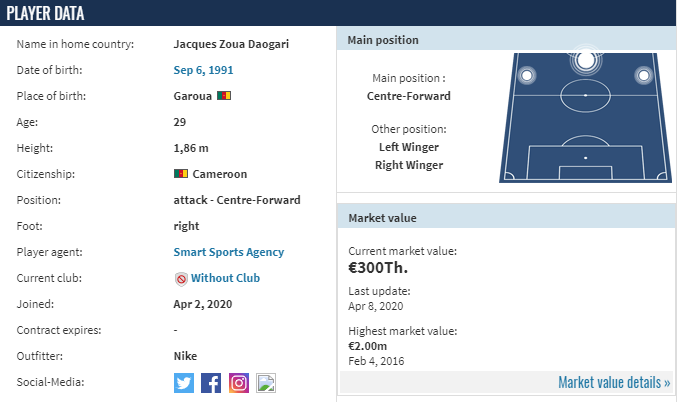This screenshot has width=677, height=402.
Task: Click the Cameroon flag beside Citizenship
Action: click(181, 174)
